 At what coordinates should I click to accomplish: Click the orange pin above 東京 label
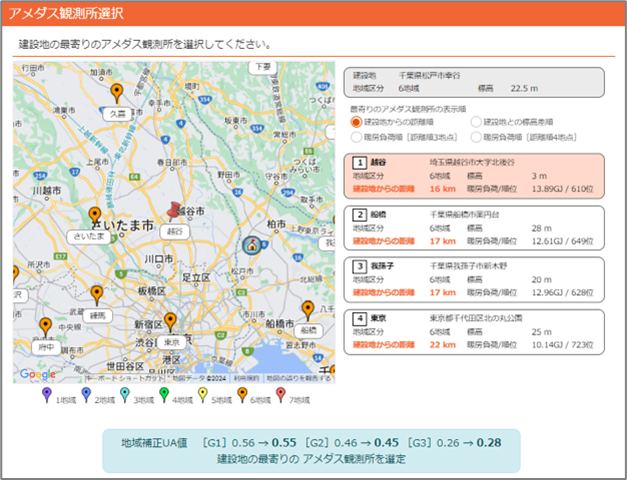tap(170, 322)
